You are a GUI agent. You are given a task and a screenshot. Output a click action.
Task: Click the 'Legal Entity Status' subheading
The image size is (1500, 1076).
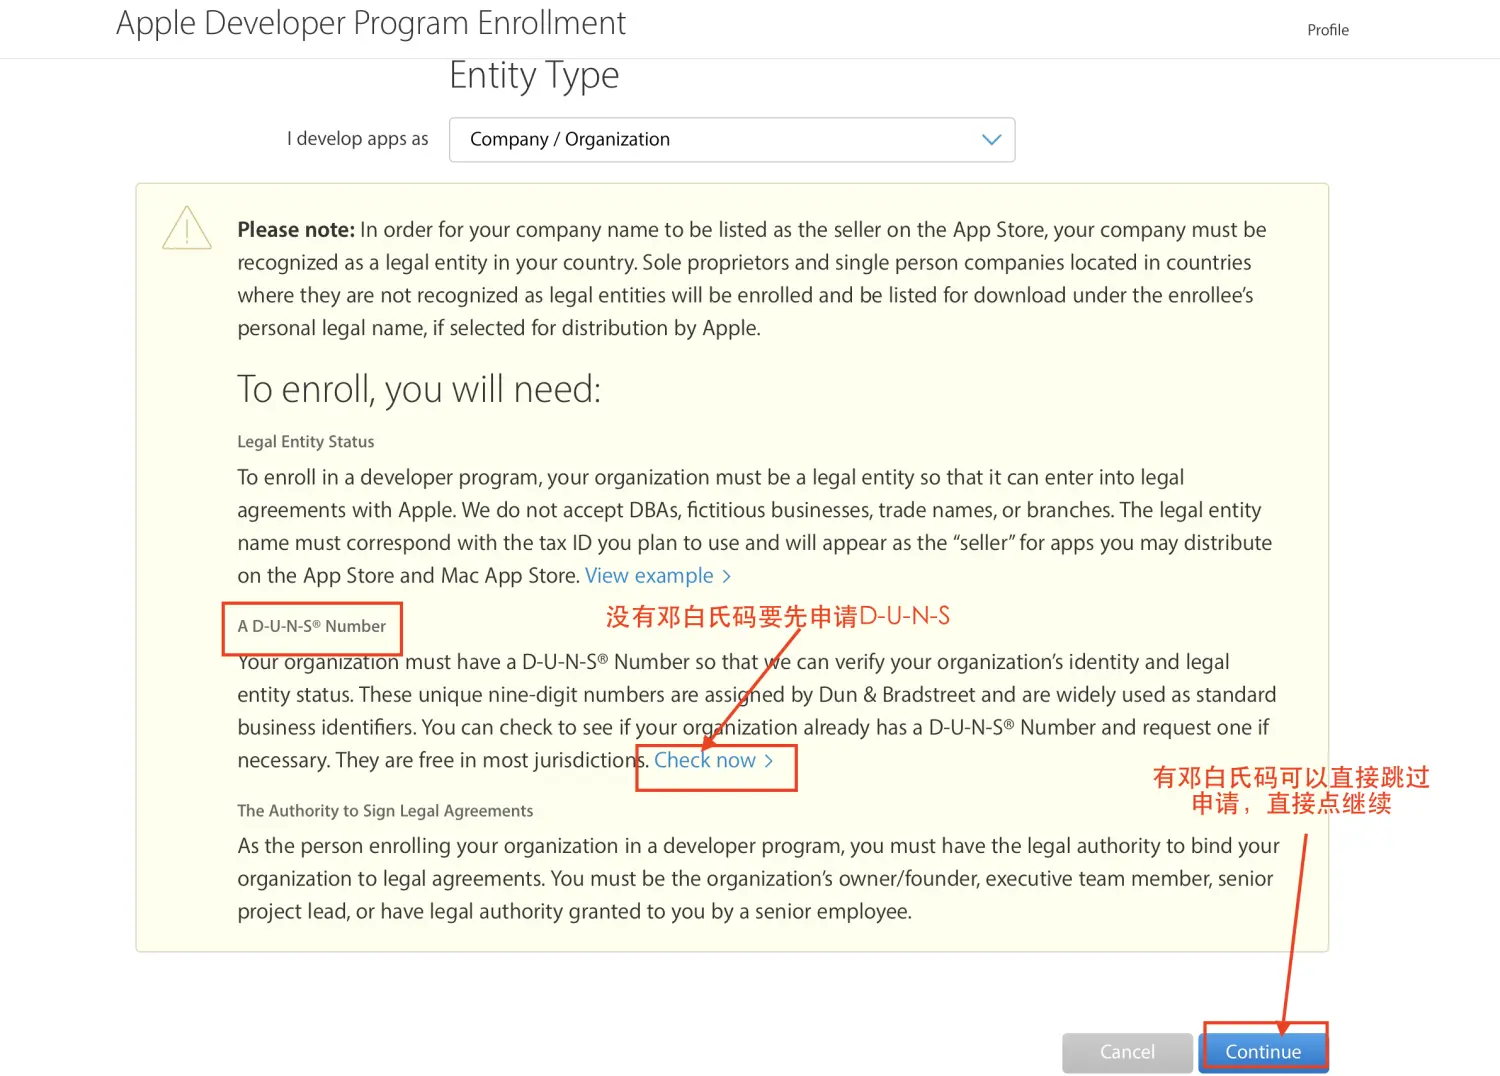coord(305,442)
